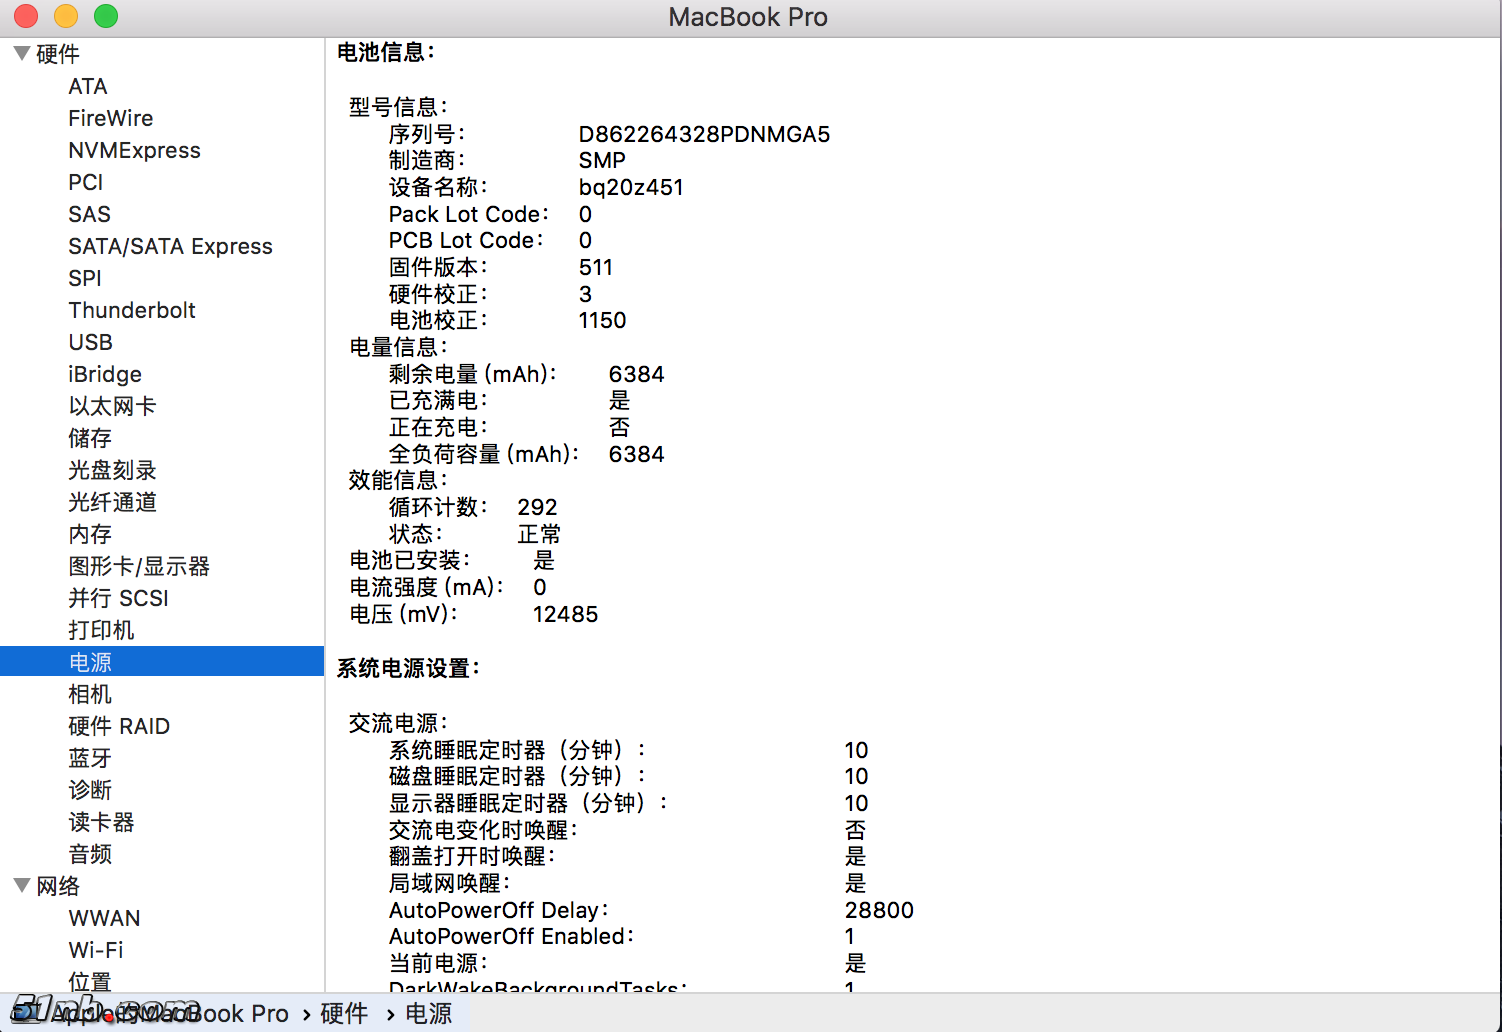Open FireWire device information

click(110, 118)
